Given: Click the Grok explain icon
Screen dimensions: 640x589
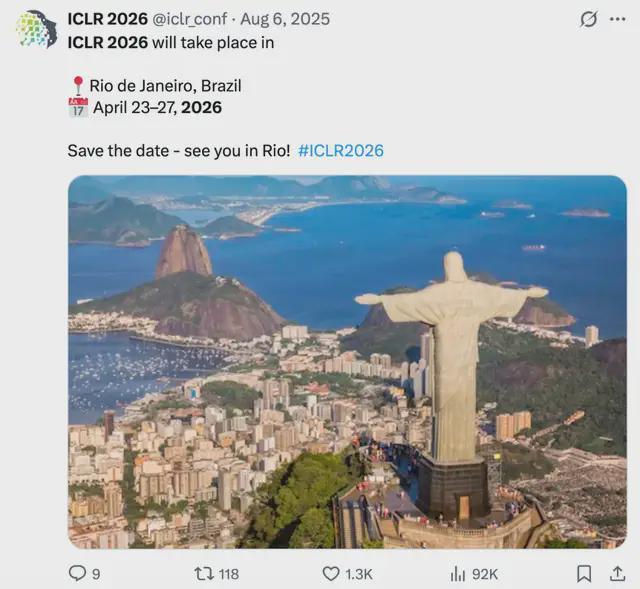Looking at the screenshot, I should (589, 19).
